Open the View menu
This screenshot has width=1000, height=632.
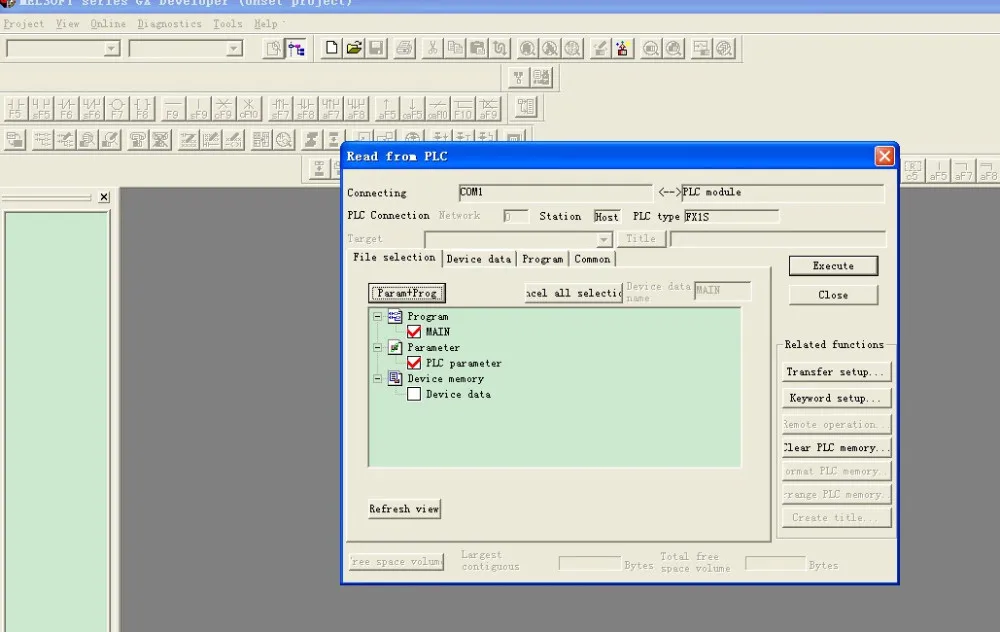[x=68, y=24]
